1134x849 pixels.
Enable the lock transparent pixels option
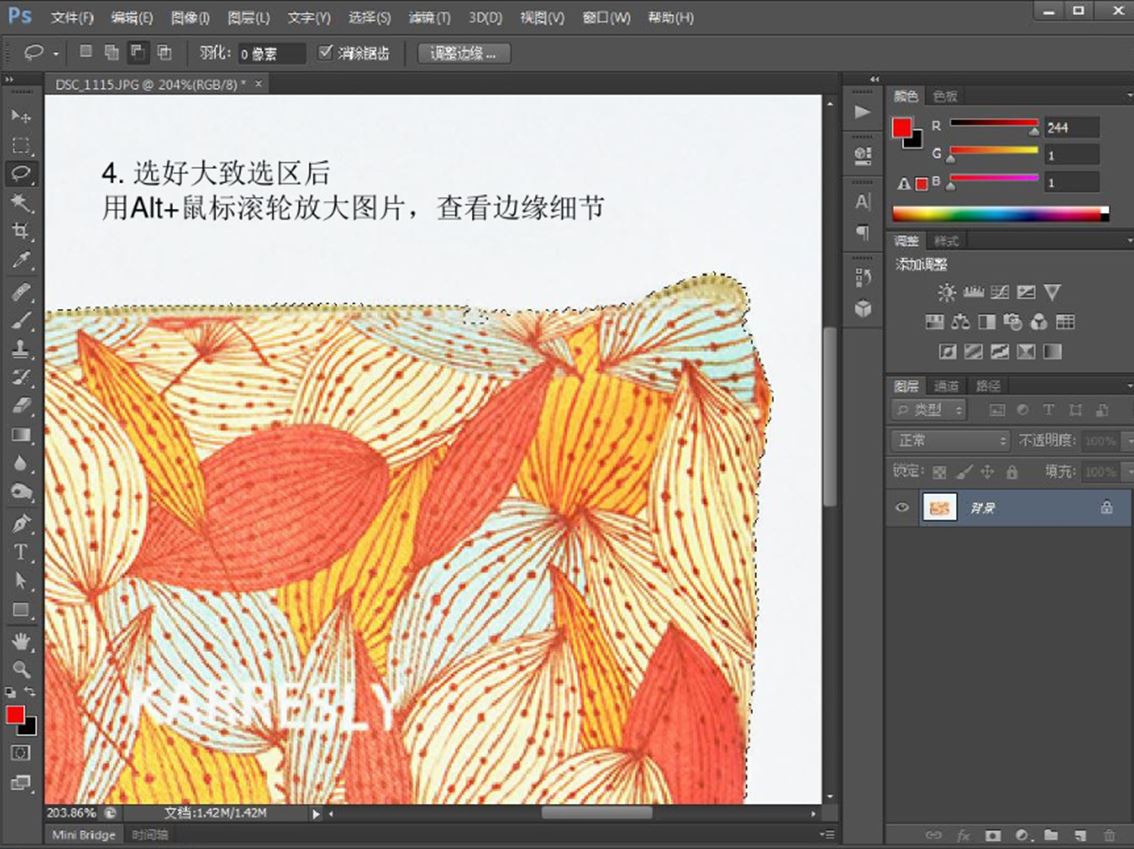[x=939, y=471]
